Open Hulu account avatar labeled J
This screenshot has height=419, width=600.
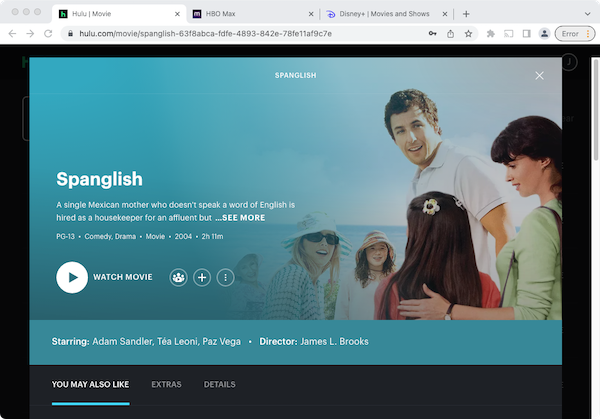(569, 62)
